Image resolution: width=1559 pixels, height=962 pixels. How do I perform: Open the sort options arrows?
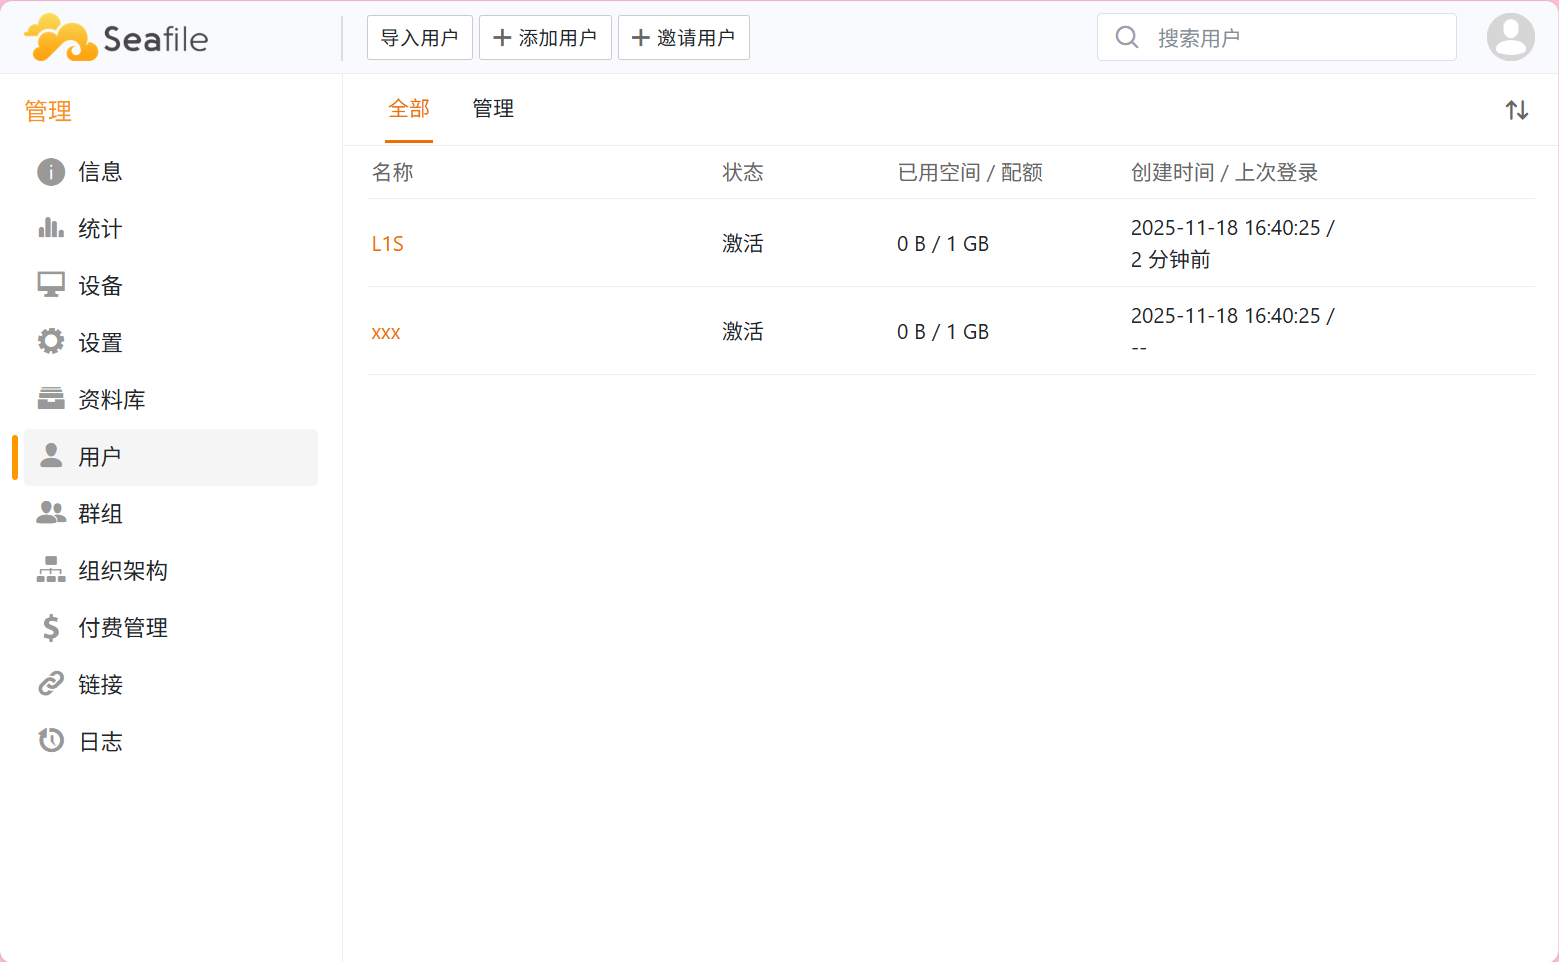tap(1516, 110)
